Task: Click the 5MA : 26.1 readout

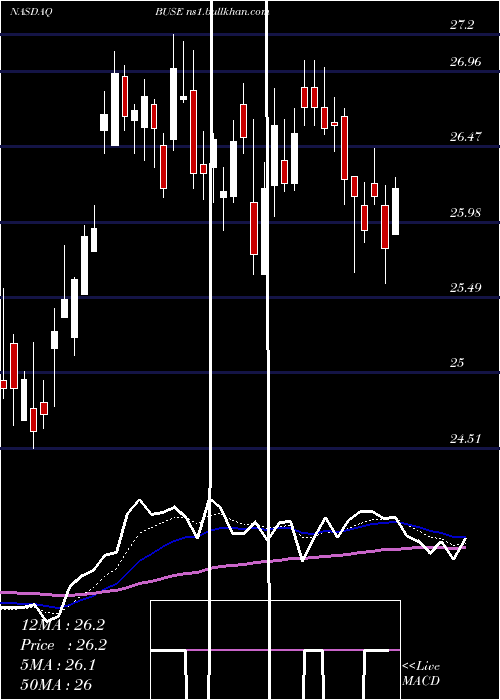Action: tap(58, 665)
